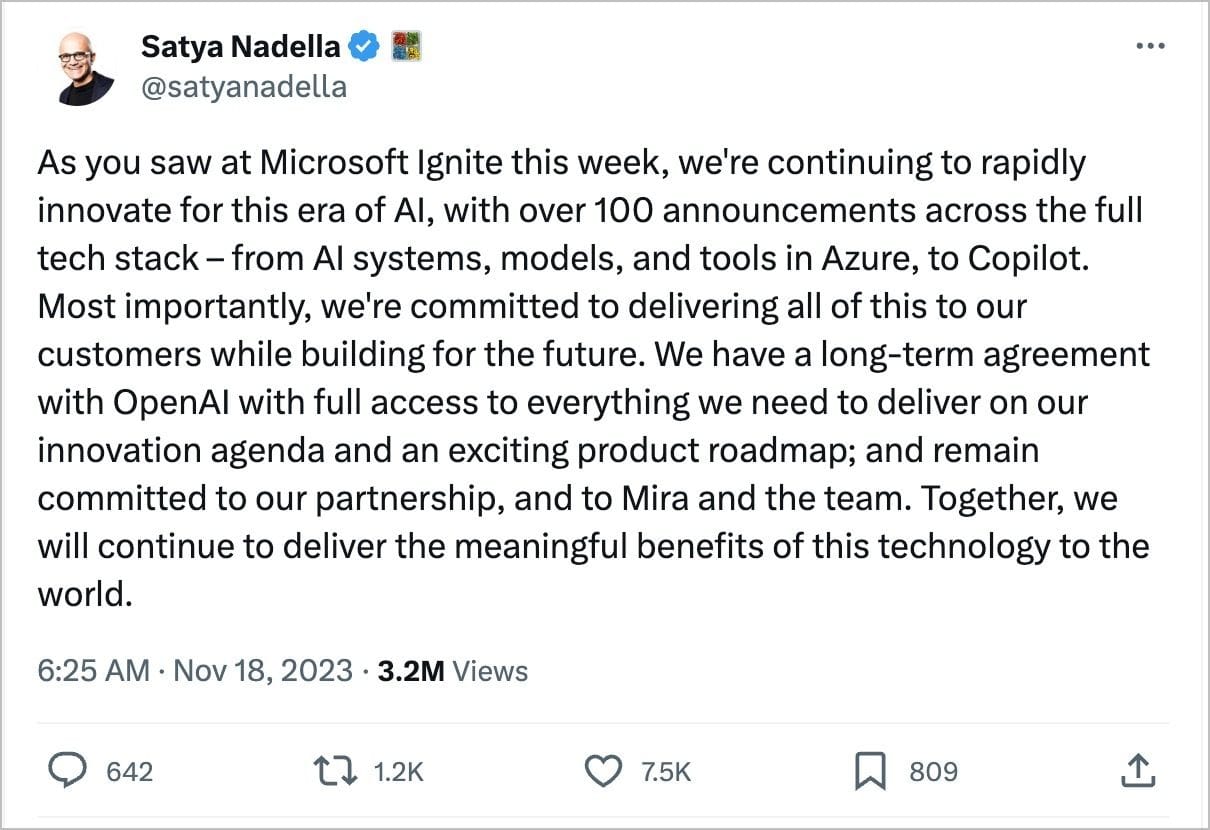Click the blue verified checkmark badge
1210x830 pixels.
tap(363, 46)
